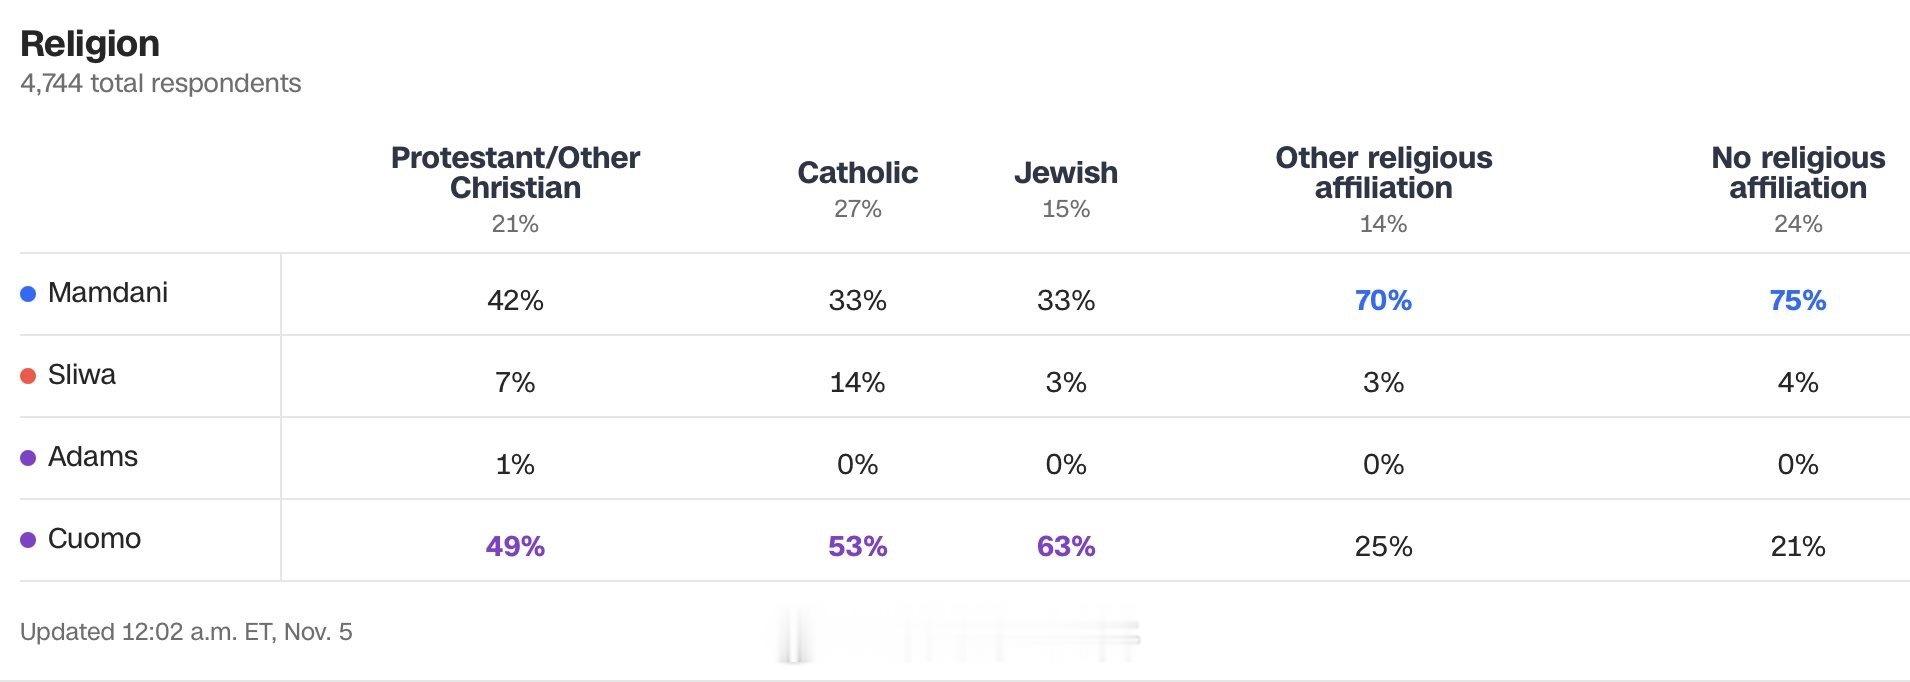The width and height of the screenshot is (1910, 682).
Task: Click the Adams row label
Action: pyautogui.click(x=92, y=457)
